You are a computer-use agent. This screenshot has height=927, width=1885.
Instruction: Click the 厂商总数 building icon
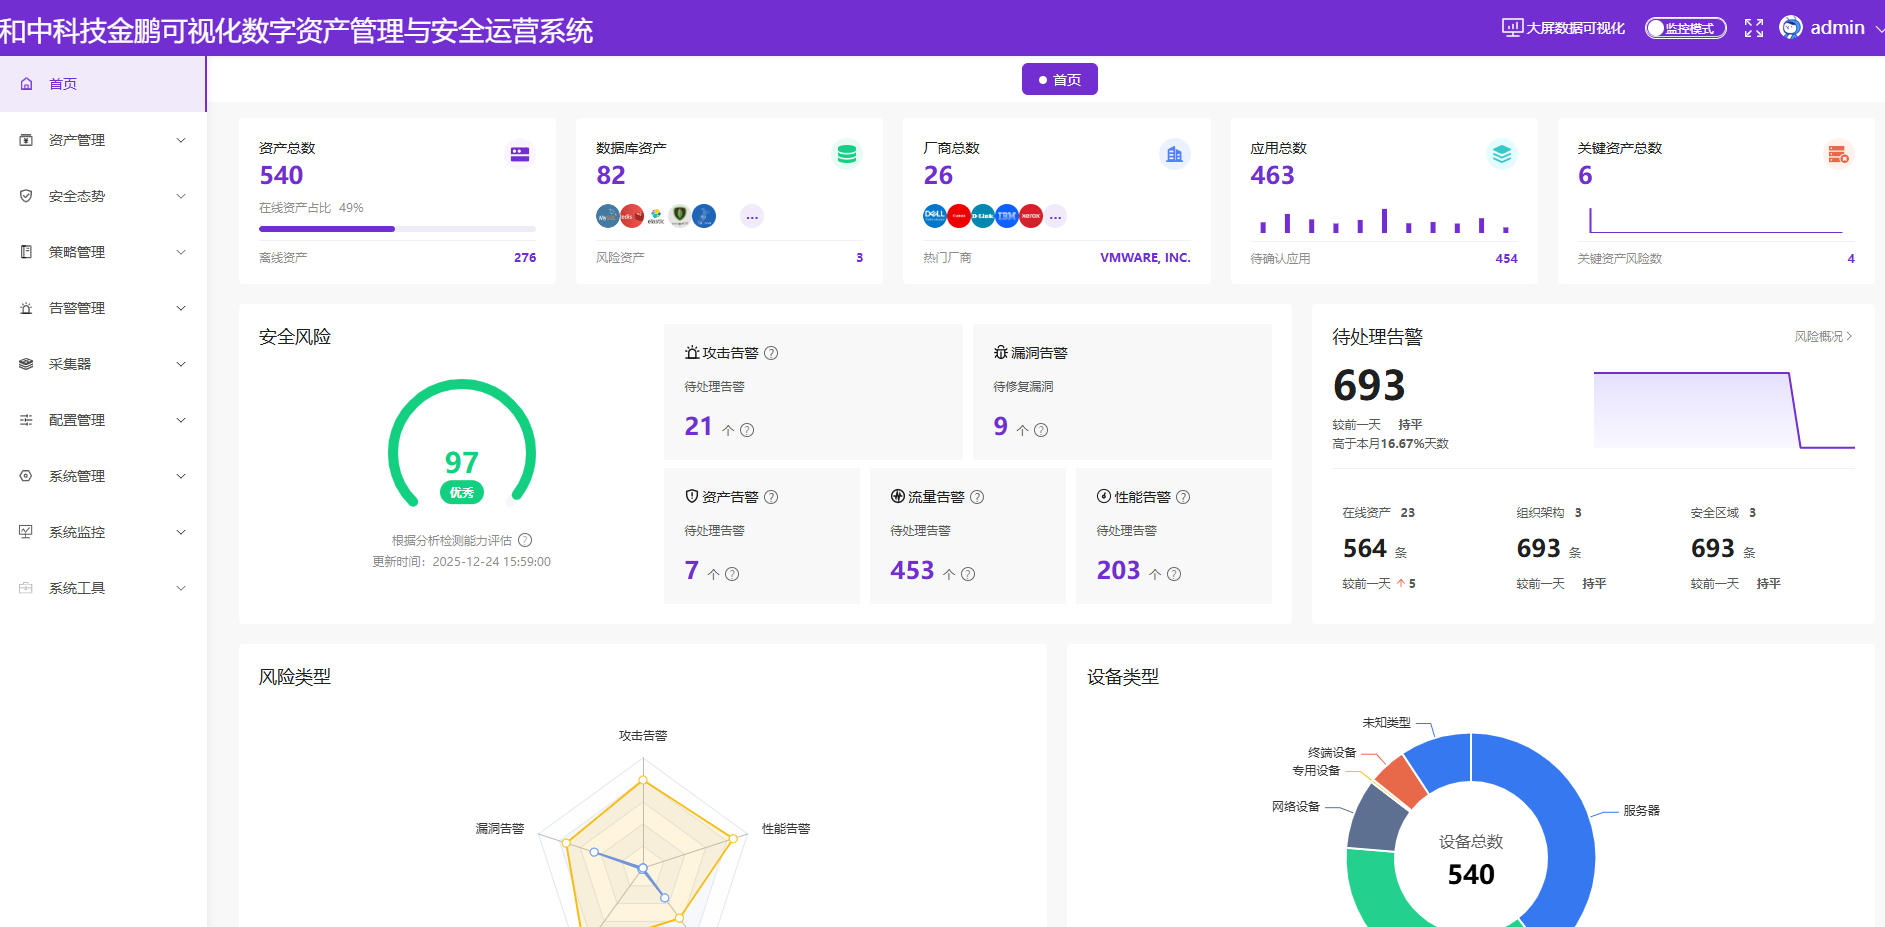1174,154
